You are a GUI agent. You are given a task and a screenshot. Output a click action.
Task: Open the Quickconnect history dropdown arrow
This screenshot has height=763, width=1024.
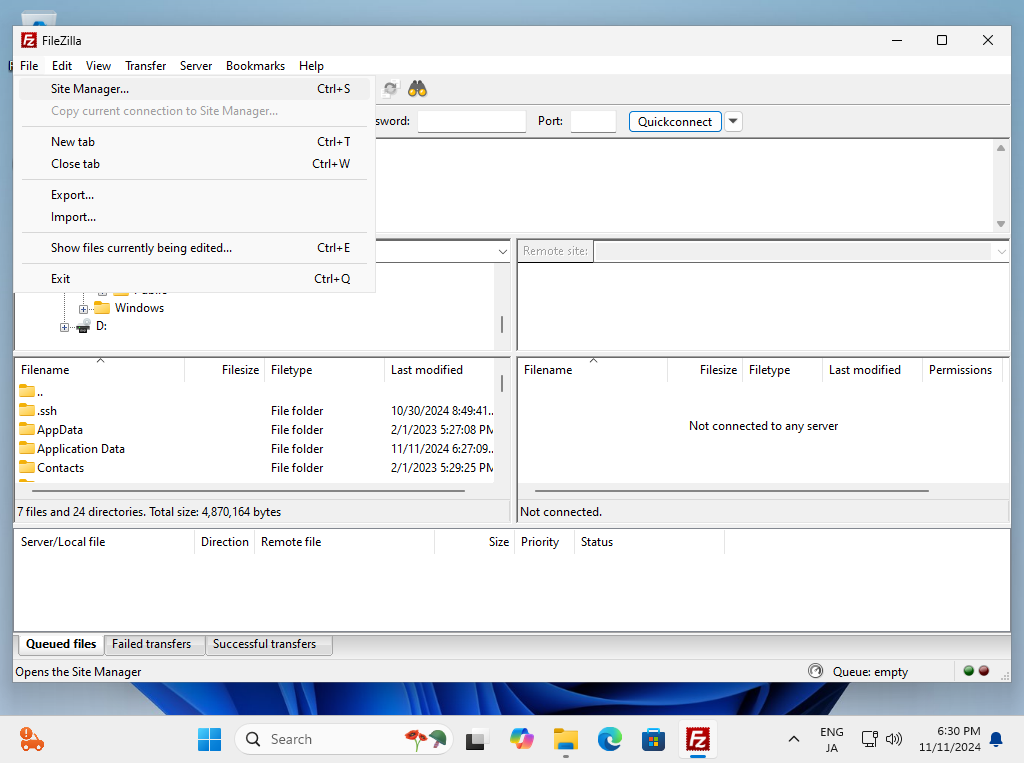[x=733, y=122]
